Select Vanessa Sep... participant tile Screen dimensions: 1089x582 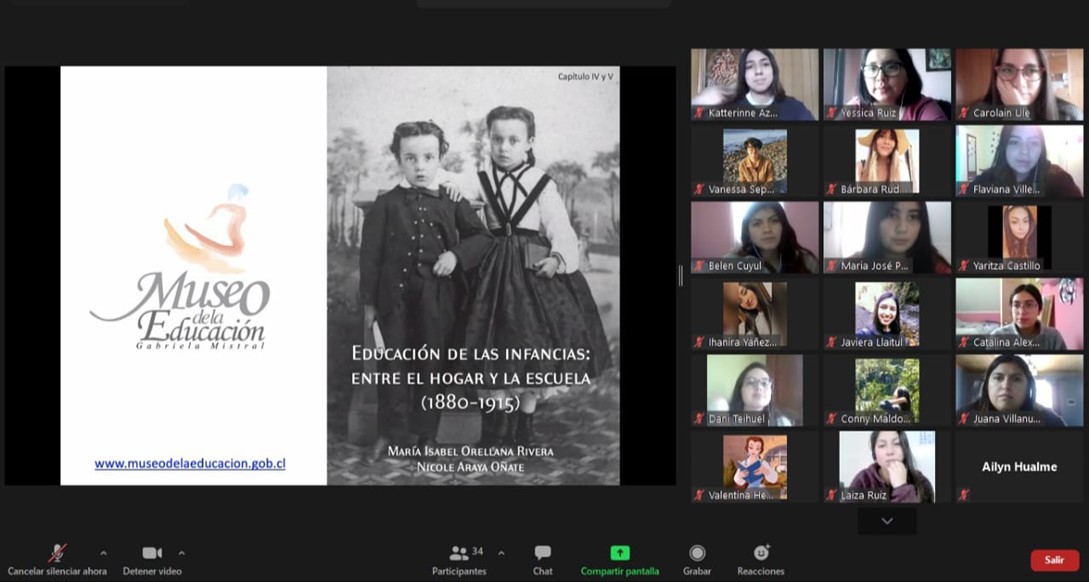click(x=755, y=161)
